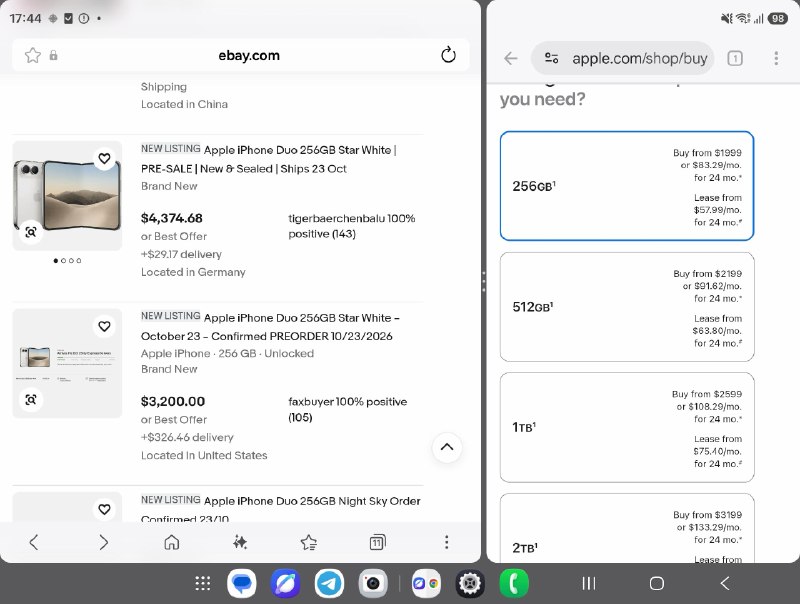Open Messages from the taskbar
Viewport: 800px width, 604px height.
(x=241, y=583)
